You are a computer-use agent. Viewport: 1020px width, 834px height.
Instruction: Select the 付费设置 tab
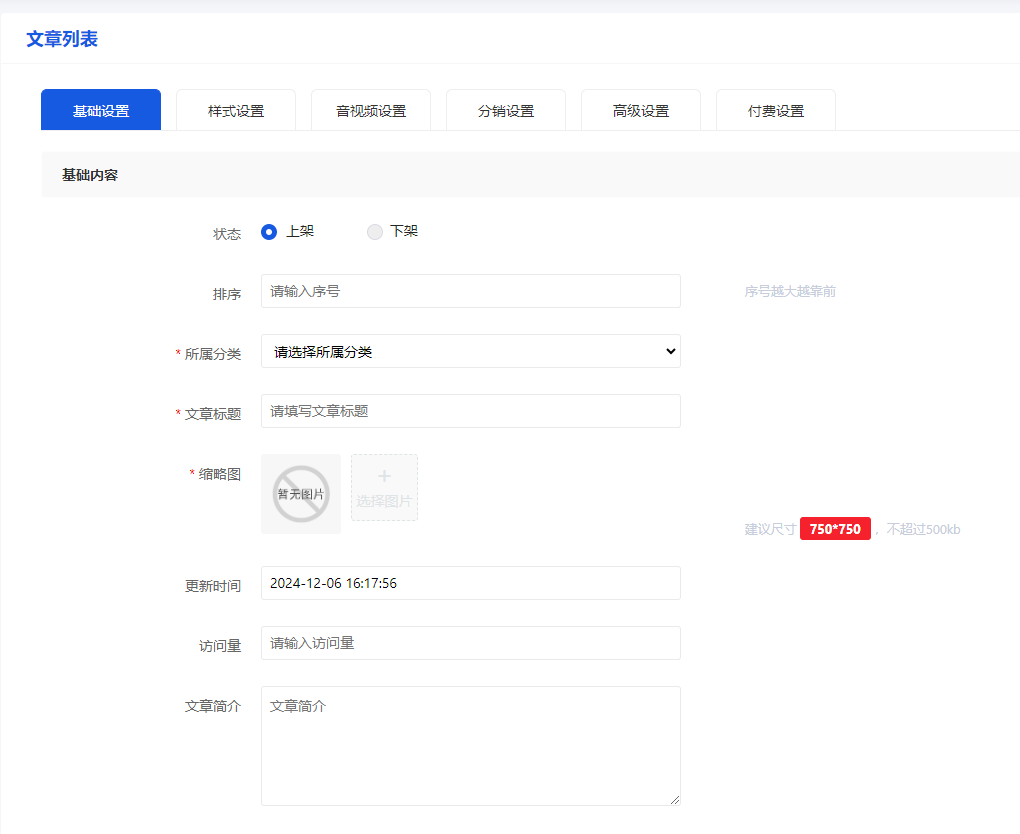click(x=776, y=111)
